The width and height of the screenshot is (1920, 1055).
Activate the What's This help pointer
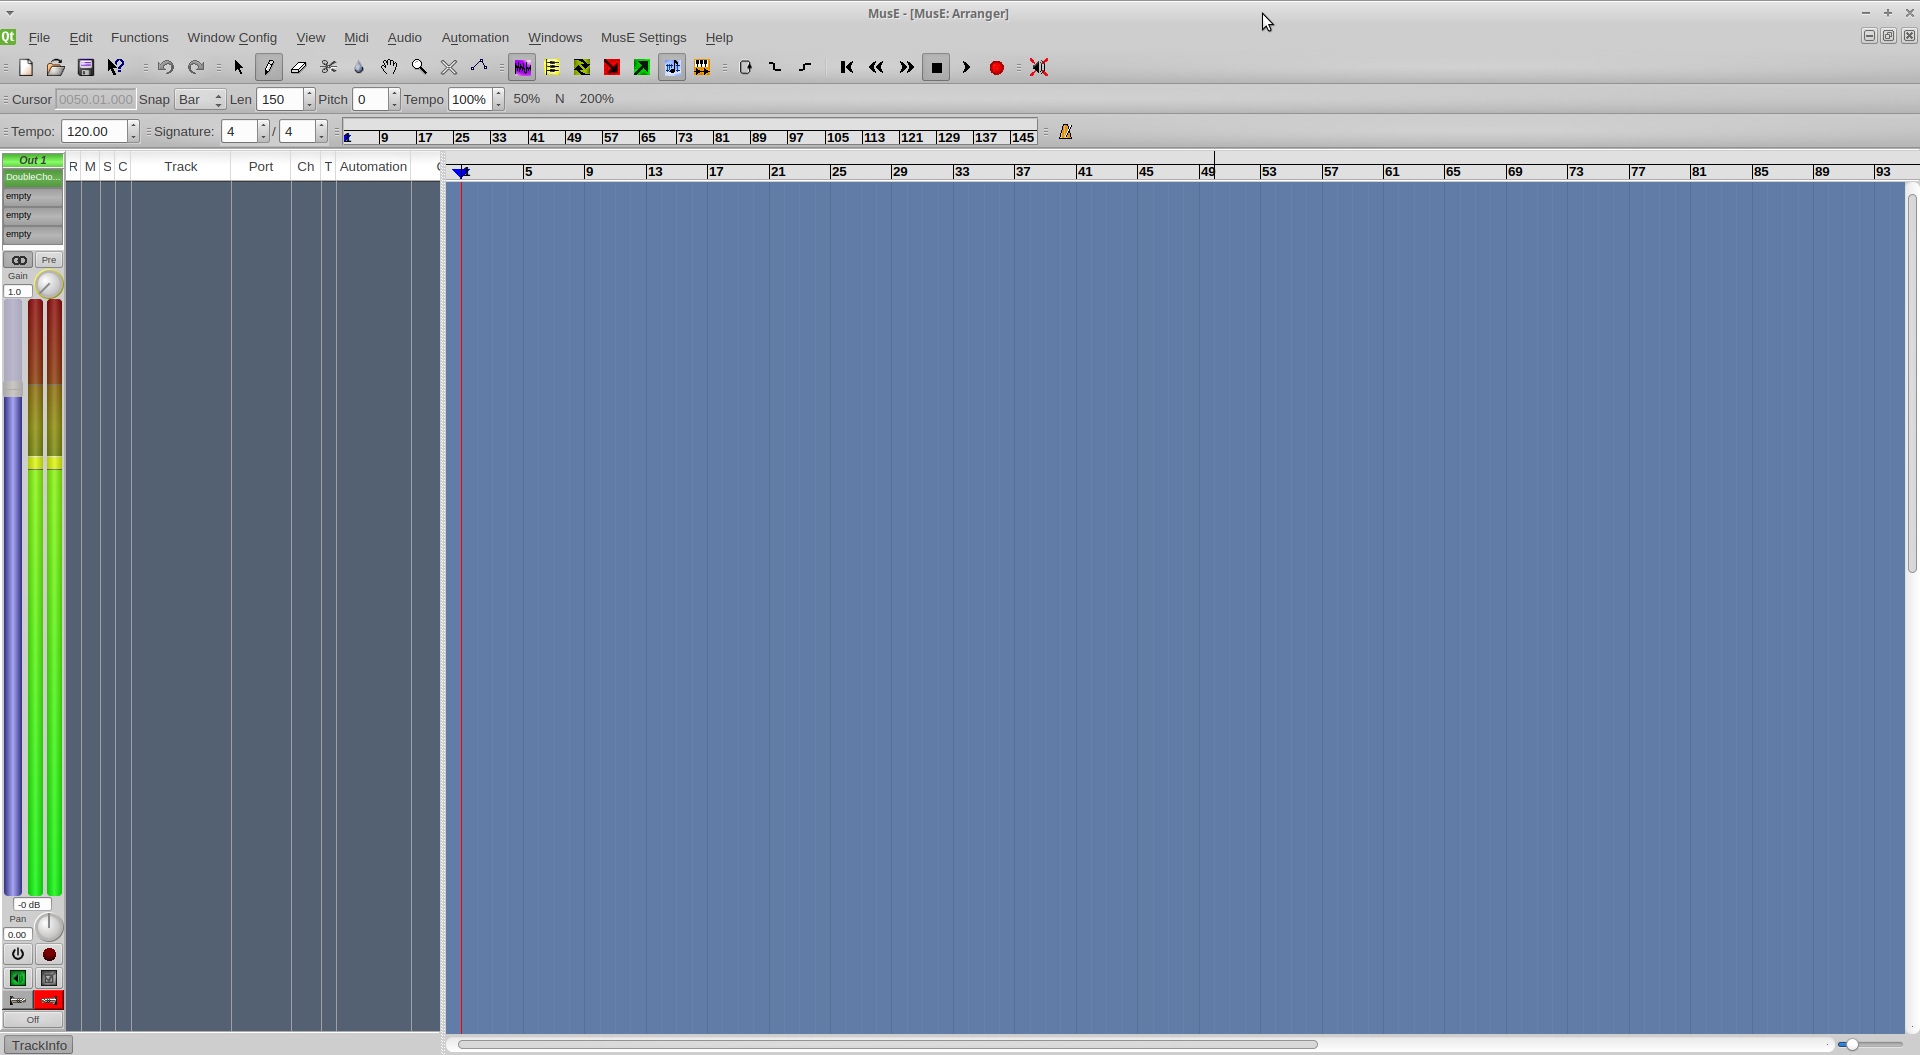point(116,67)
